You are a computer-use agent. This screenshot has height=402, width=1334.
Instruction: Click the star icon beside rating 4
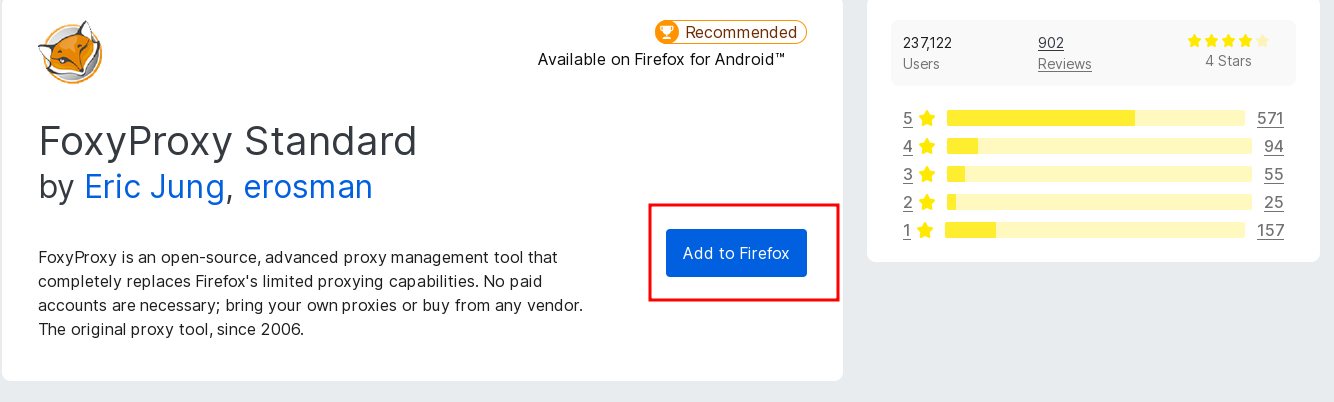tap(927, 146)
